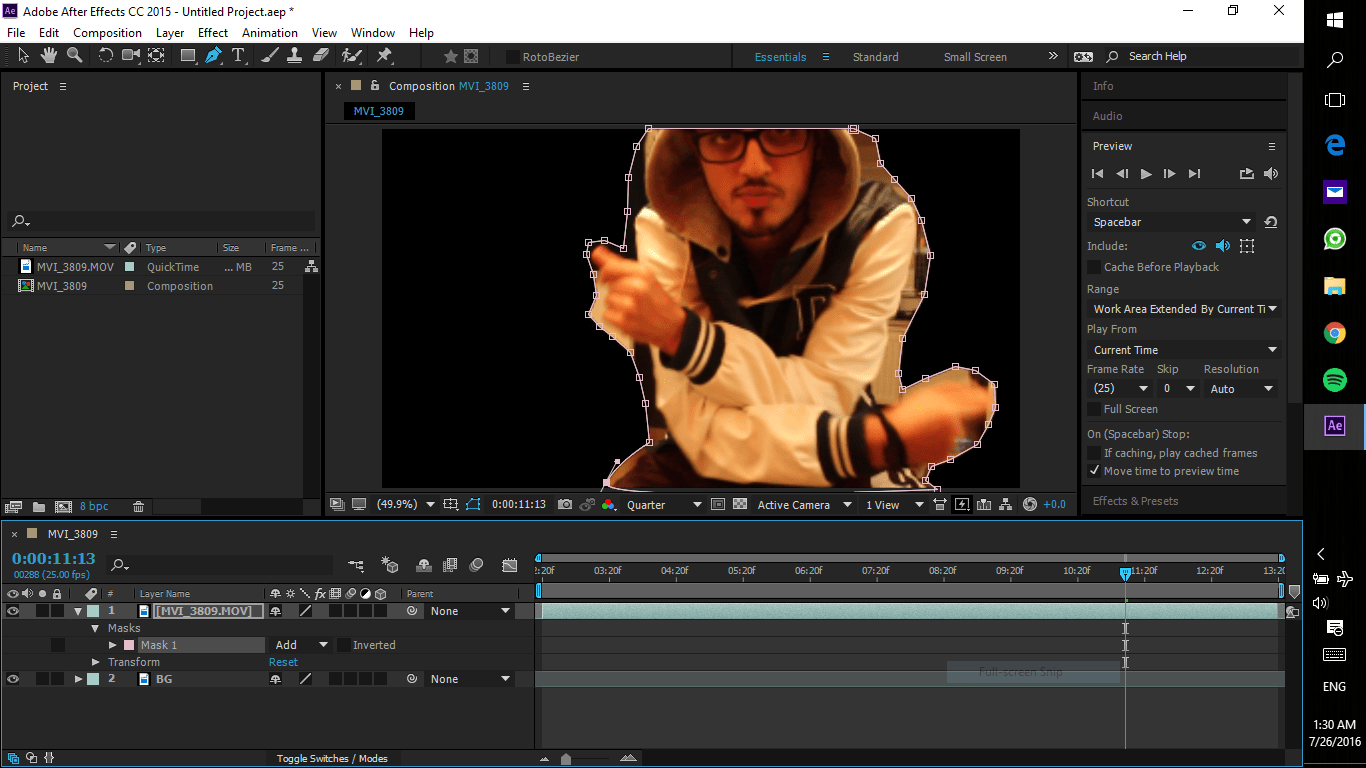Toggle visibility of the BG layer
This screenshot has width=1366, height=768.
[12, 678]
